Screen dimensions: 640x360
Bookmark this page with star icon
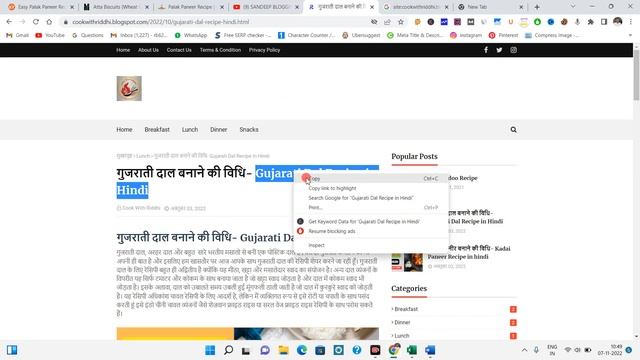[x=401, y=22]
